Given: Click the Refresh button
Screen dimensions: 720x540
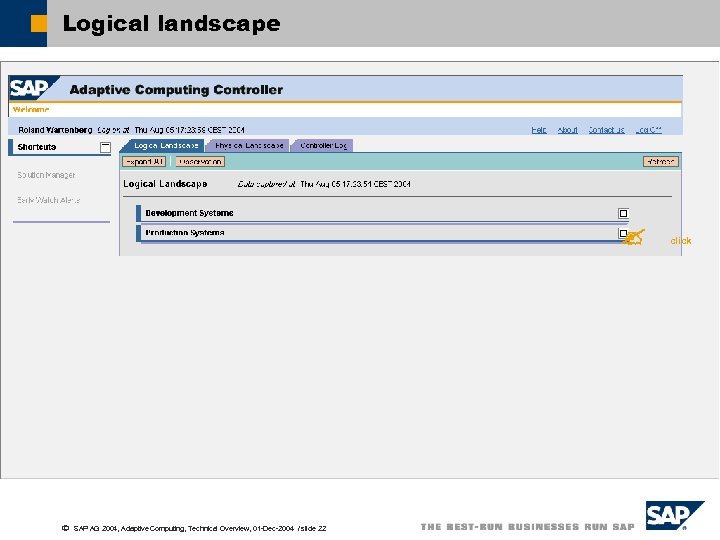Looking at the screenshot, I should [661, 162].
